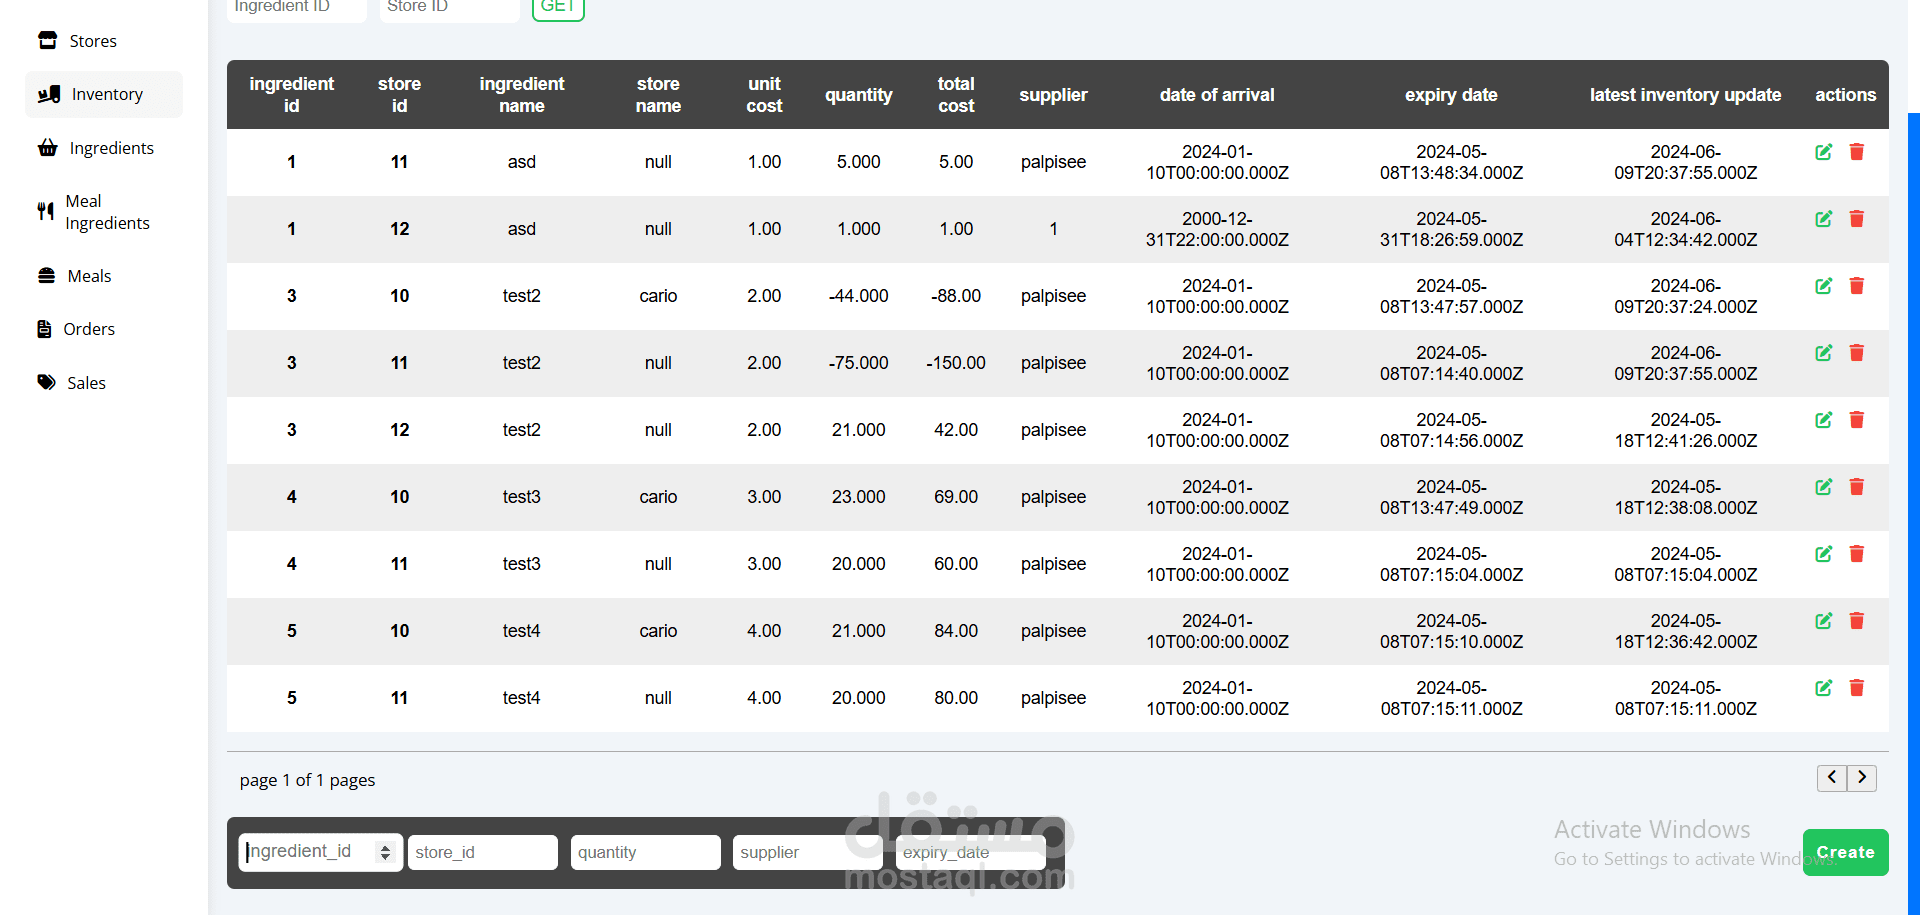The height and width of the screenshot is (915, 1920).
Task: Delete the test4 row for store 11
Action: point(1857,688)
